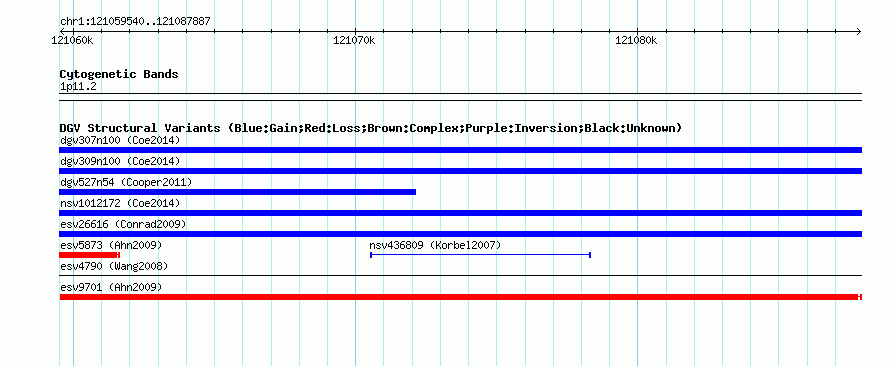
Task: Click the DGV Structural Variants track title
Action: tap(371, 128)
